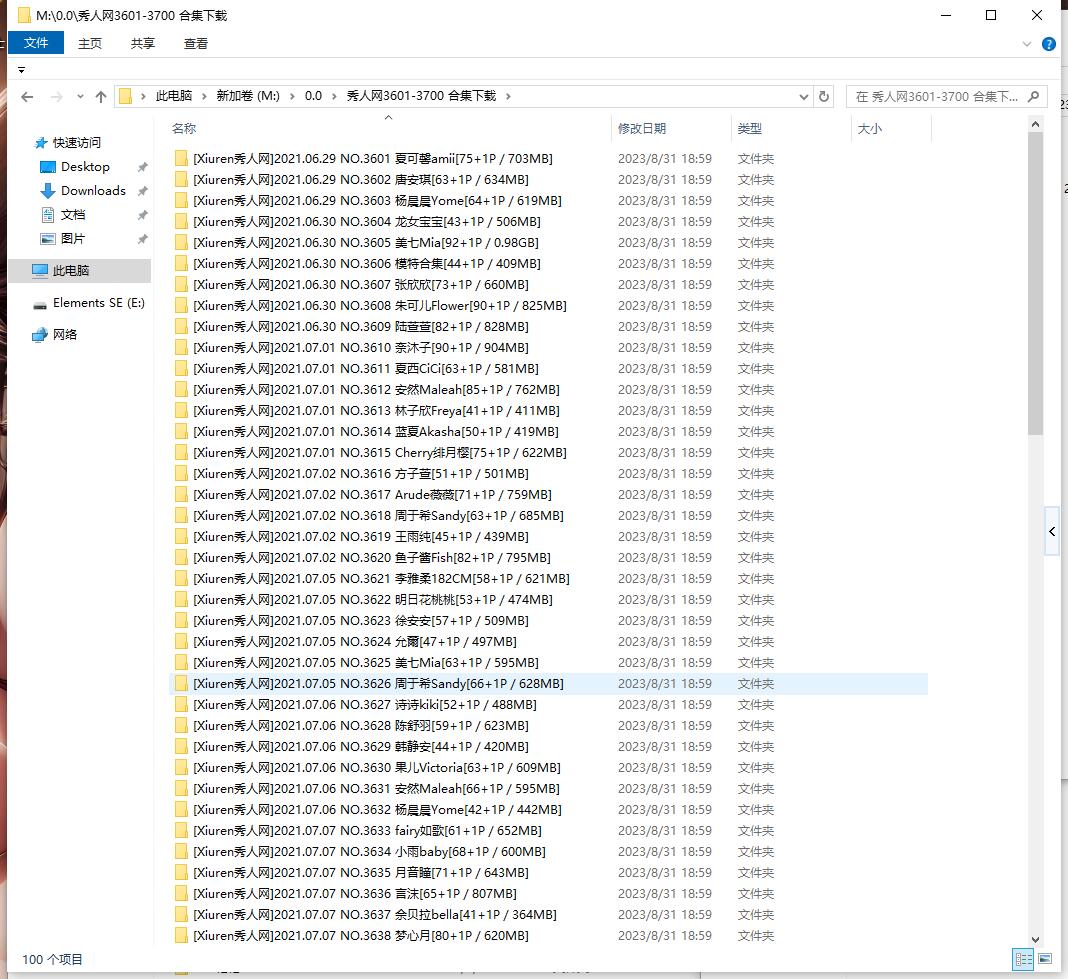The image size is (1068, 979).
Task: Open the recent locations dropdown arrow
Action: click(x=80, y=97)
